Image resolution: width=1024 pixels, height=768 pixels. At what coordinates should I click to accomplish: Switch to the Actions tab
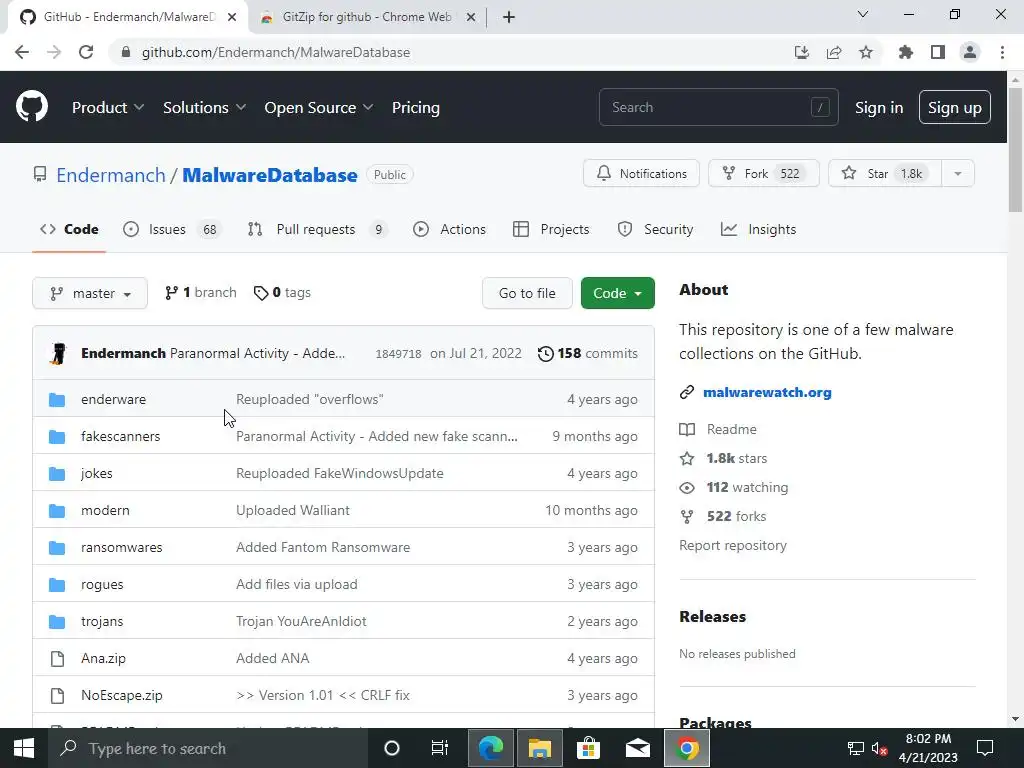tap(449, 229)
